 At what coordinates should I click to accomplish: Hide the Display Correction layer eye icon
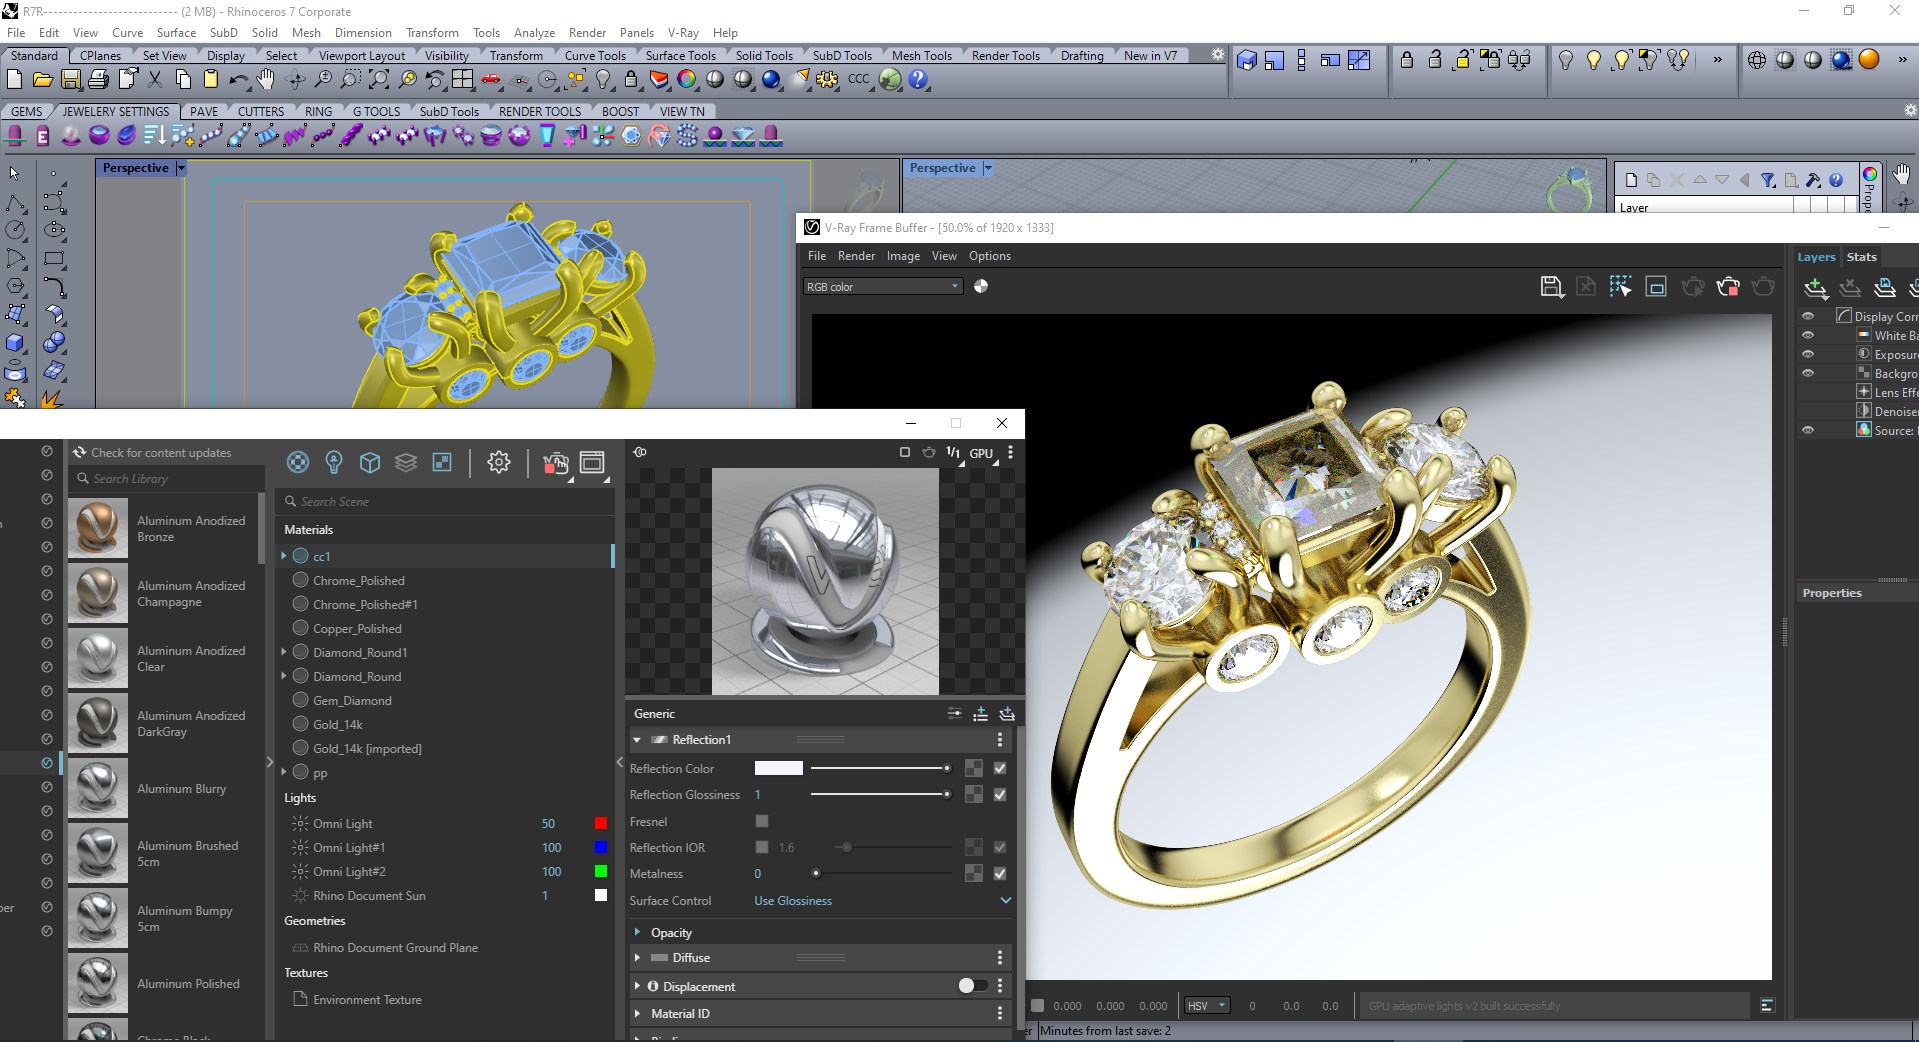click(x=1808, y=316)
